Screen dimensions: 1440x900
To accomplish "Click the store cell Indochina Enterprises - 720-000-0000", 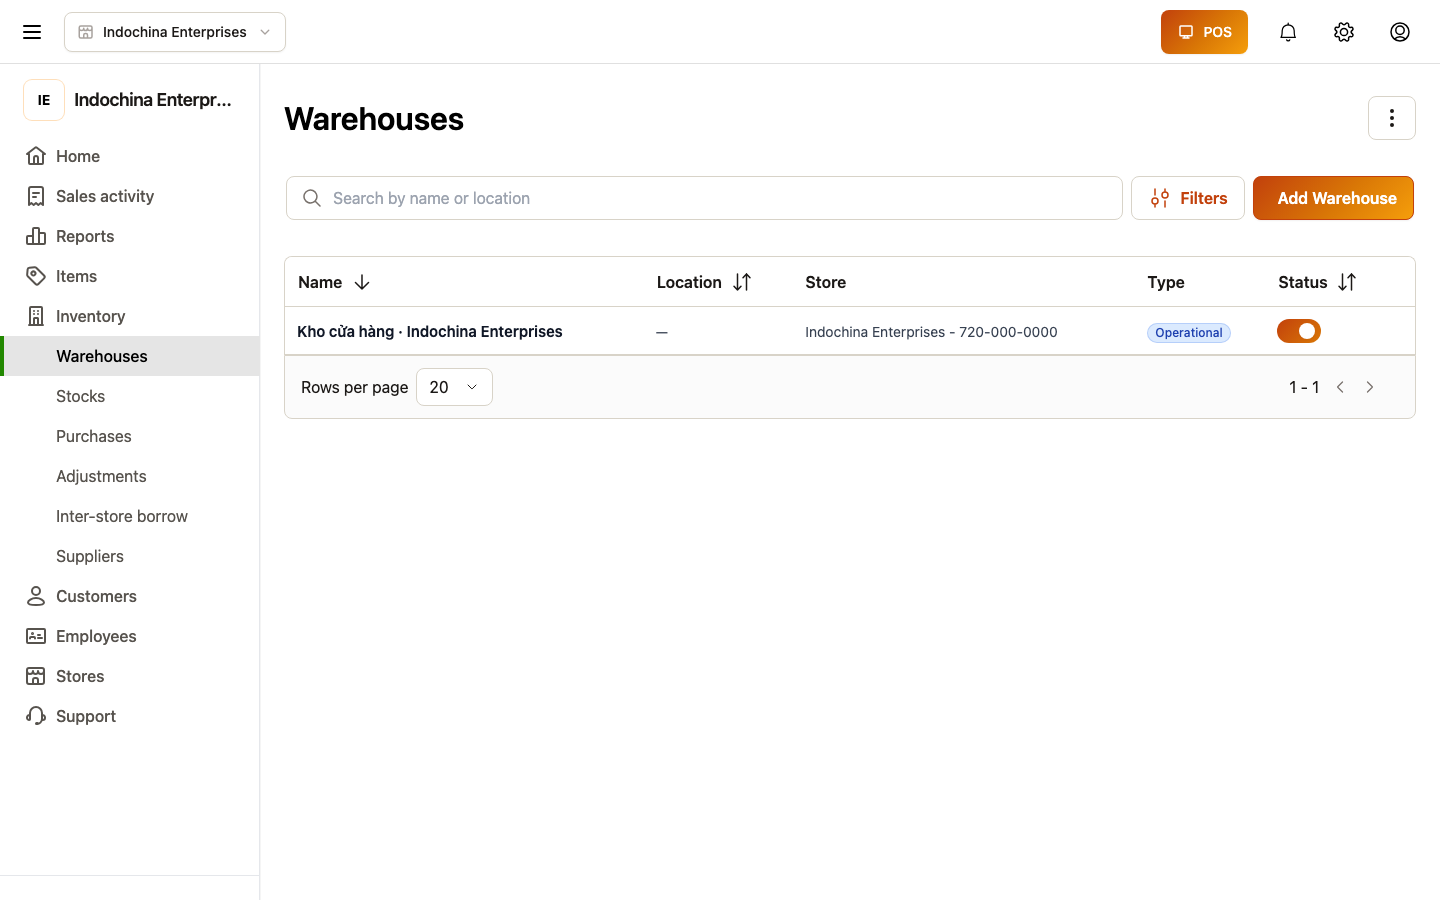I will [931, 332].
